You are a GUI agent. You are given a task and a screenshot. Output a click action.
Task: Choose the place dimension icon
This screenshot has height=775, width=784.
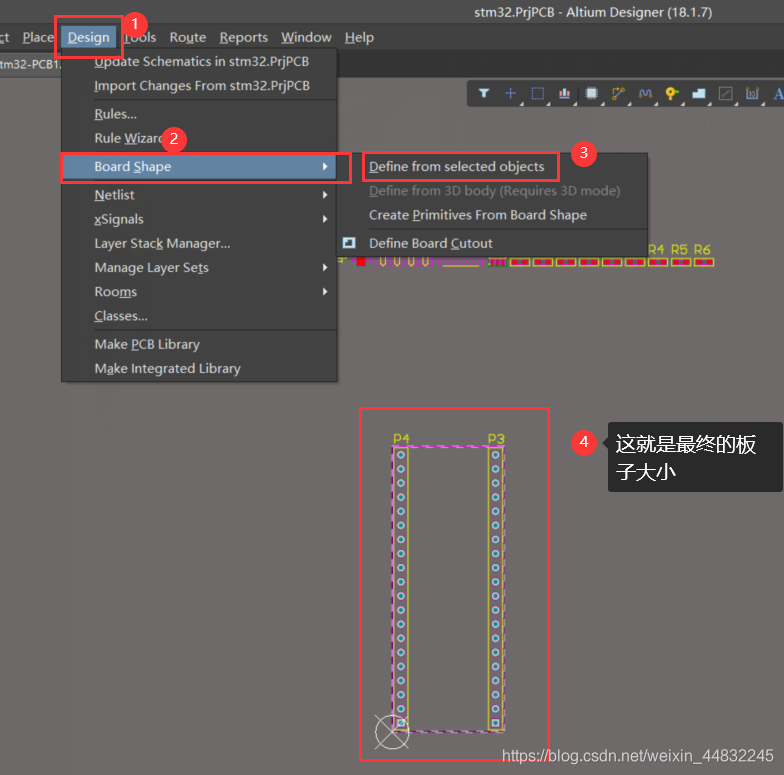click(x=752, y=93)
